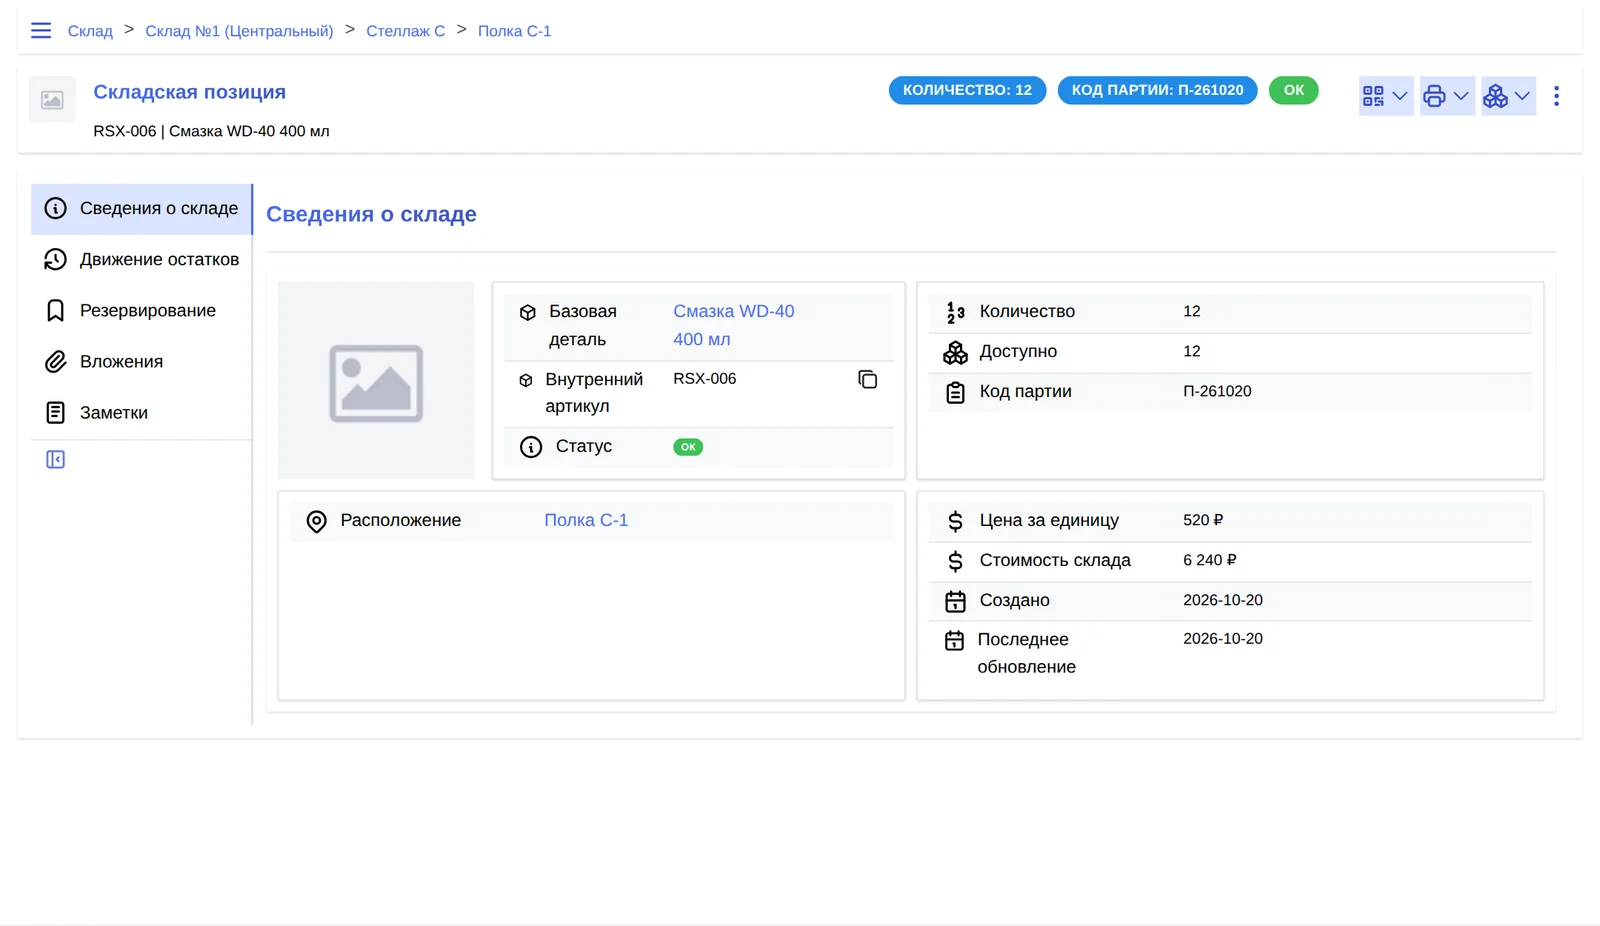Navigate to Стеллаж C breadcrumb
This screenshot has height=926, width=1600.
click(x=406, y=31)
